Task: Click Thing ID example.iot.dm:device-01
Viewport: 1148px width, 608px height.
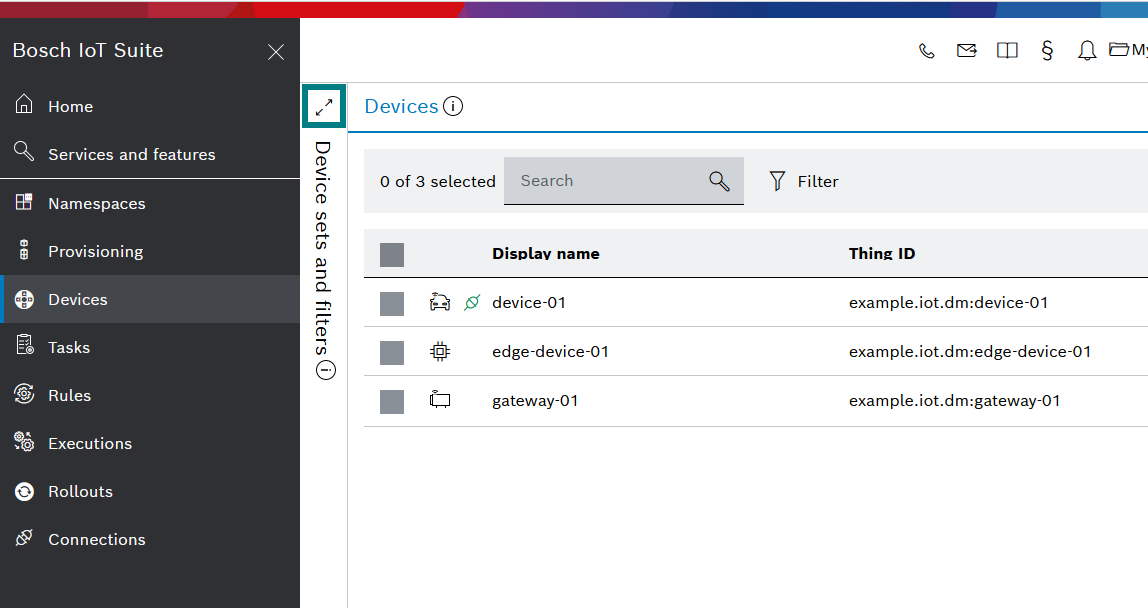Action: click(x=948, y=303)
